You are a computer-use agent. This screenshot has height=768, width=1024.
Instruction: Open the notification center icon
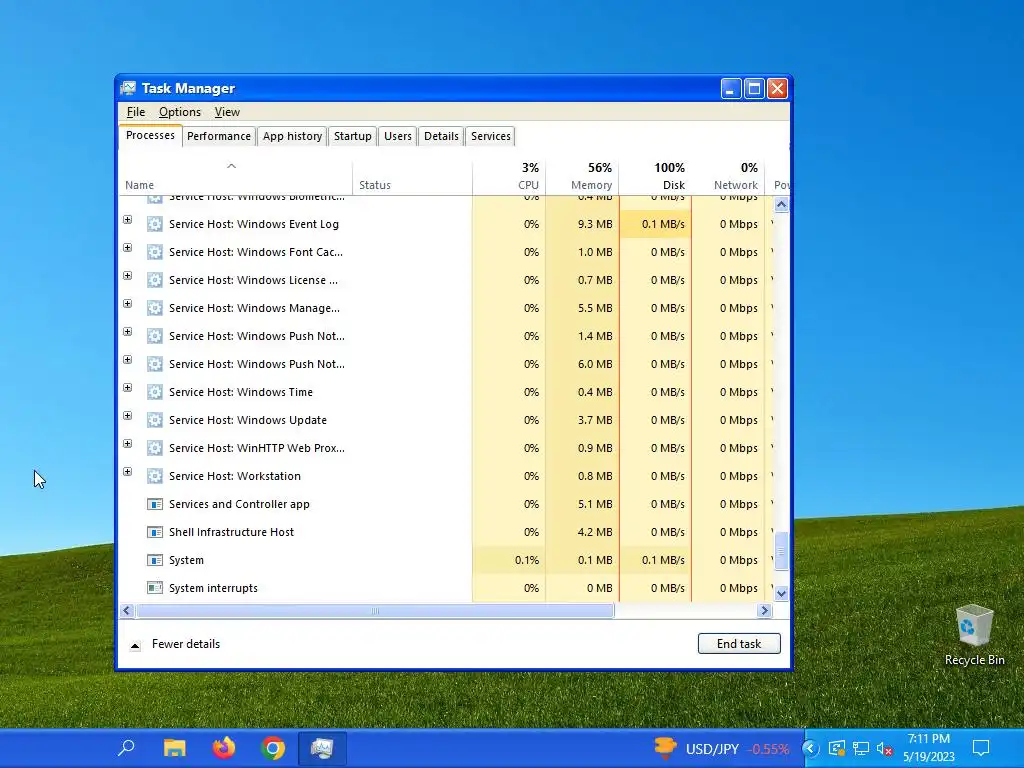pos(981,748)
